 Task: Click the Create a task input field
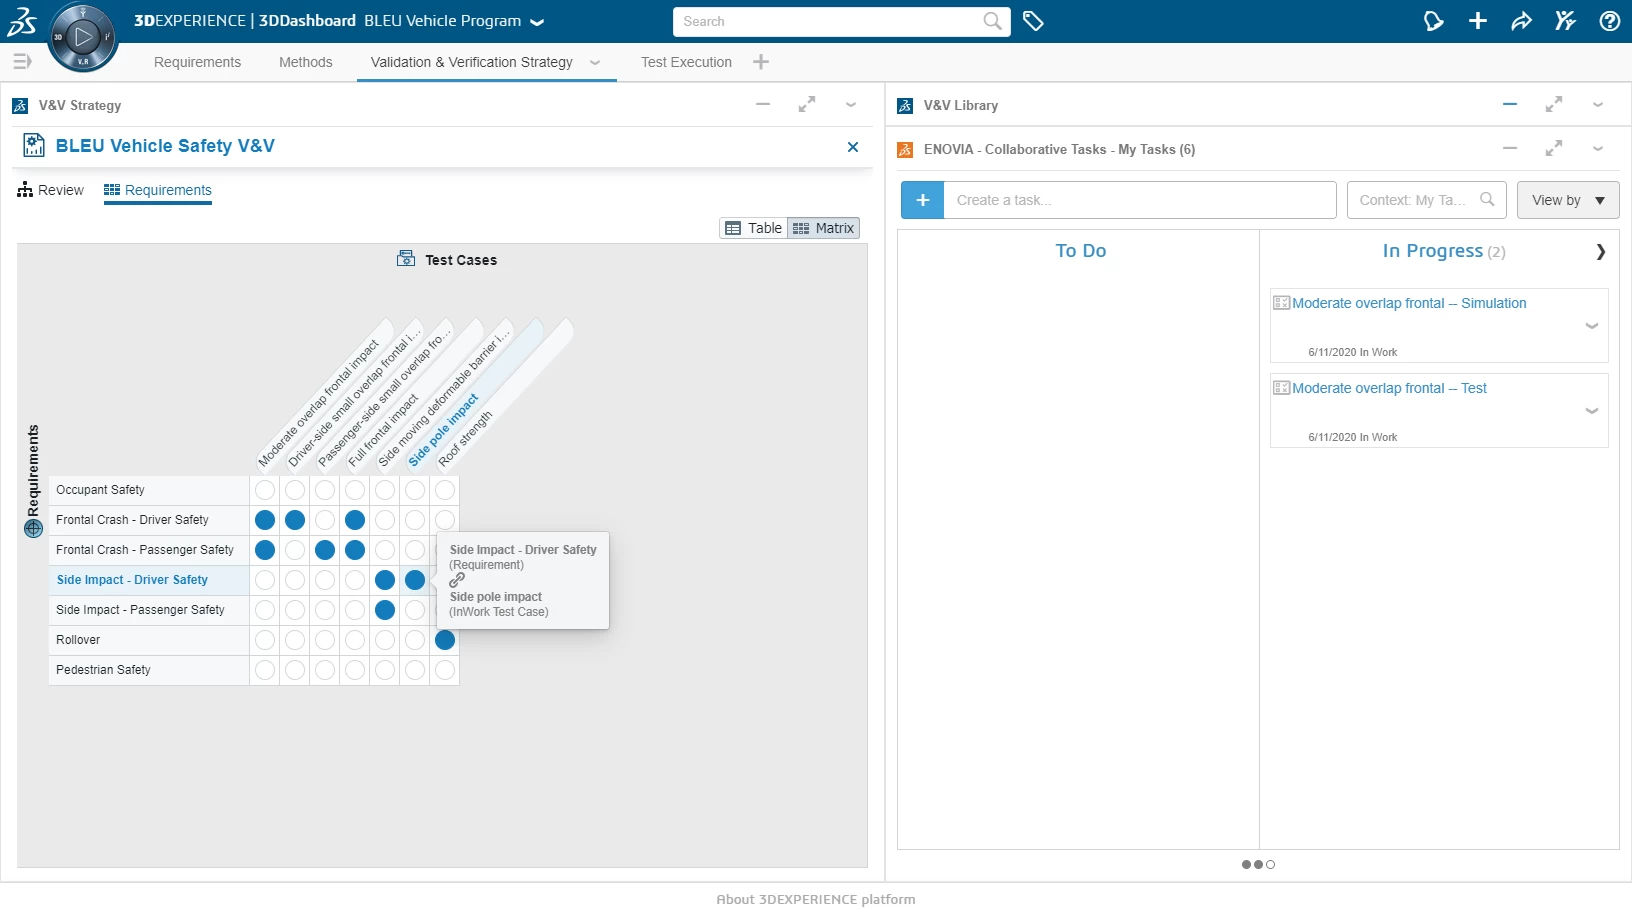[x=1140, y=200]
